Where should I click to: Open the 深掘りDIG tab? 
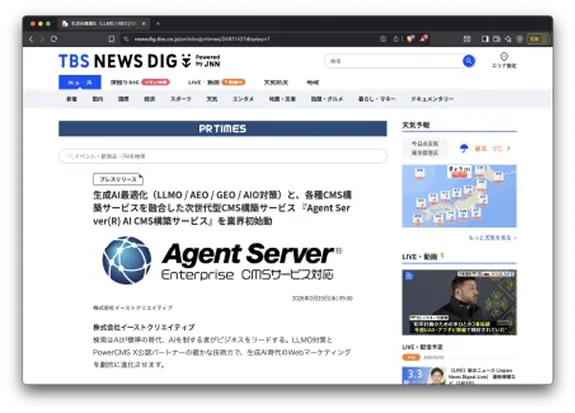139,82
